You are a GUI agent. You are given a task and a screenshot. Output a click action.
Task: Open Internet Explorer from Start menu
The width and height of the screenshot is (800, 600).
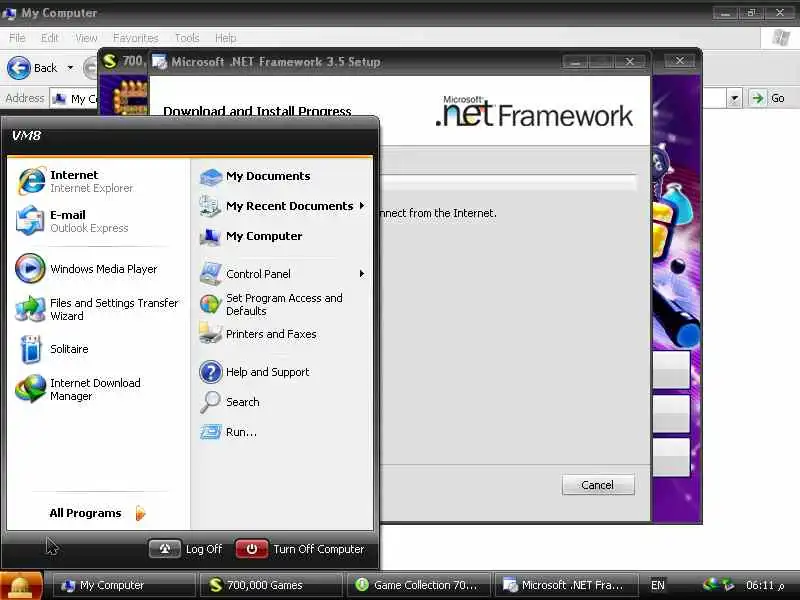[31, 181]
